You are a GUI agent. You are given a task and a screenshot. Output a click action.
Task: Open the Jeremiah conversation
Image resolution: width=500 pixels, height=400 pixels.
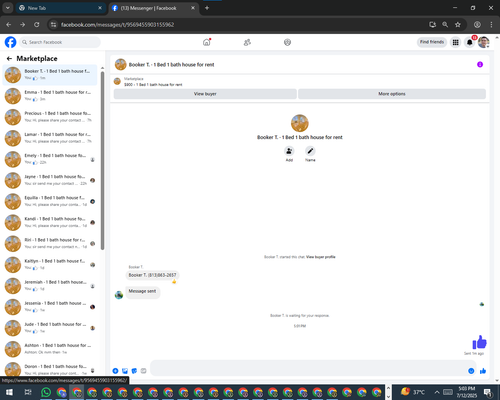(x=50, y=286)
